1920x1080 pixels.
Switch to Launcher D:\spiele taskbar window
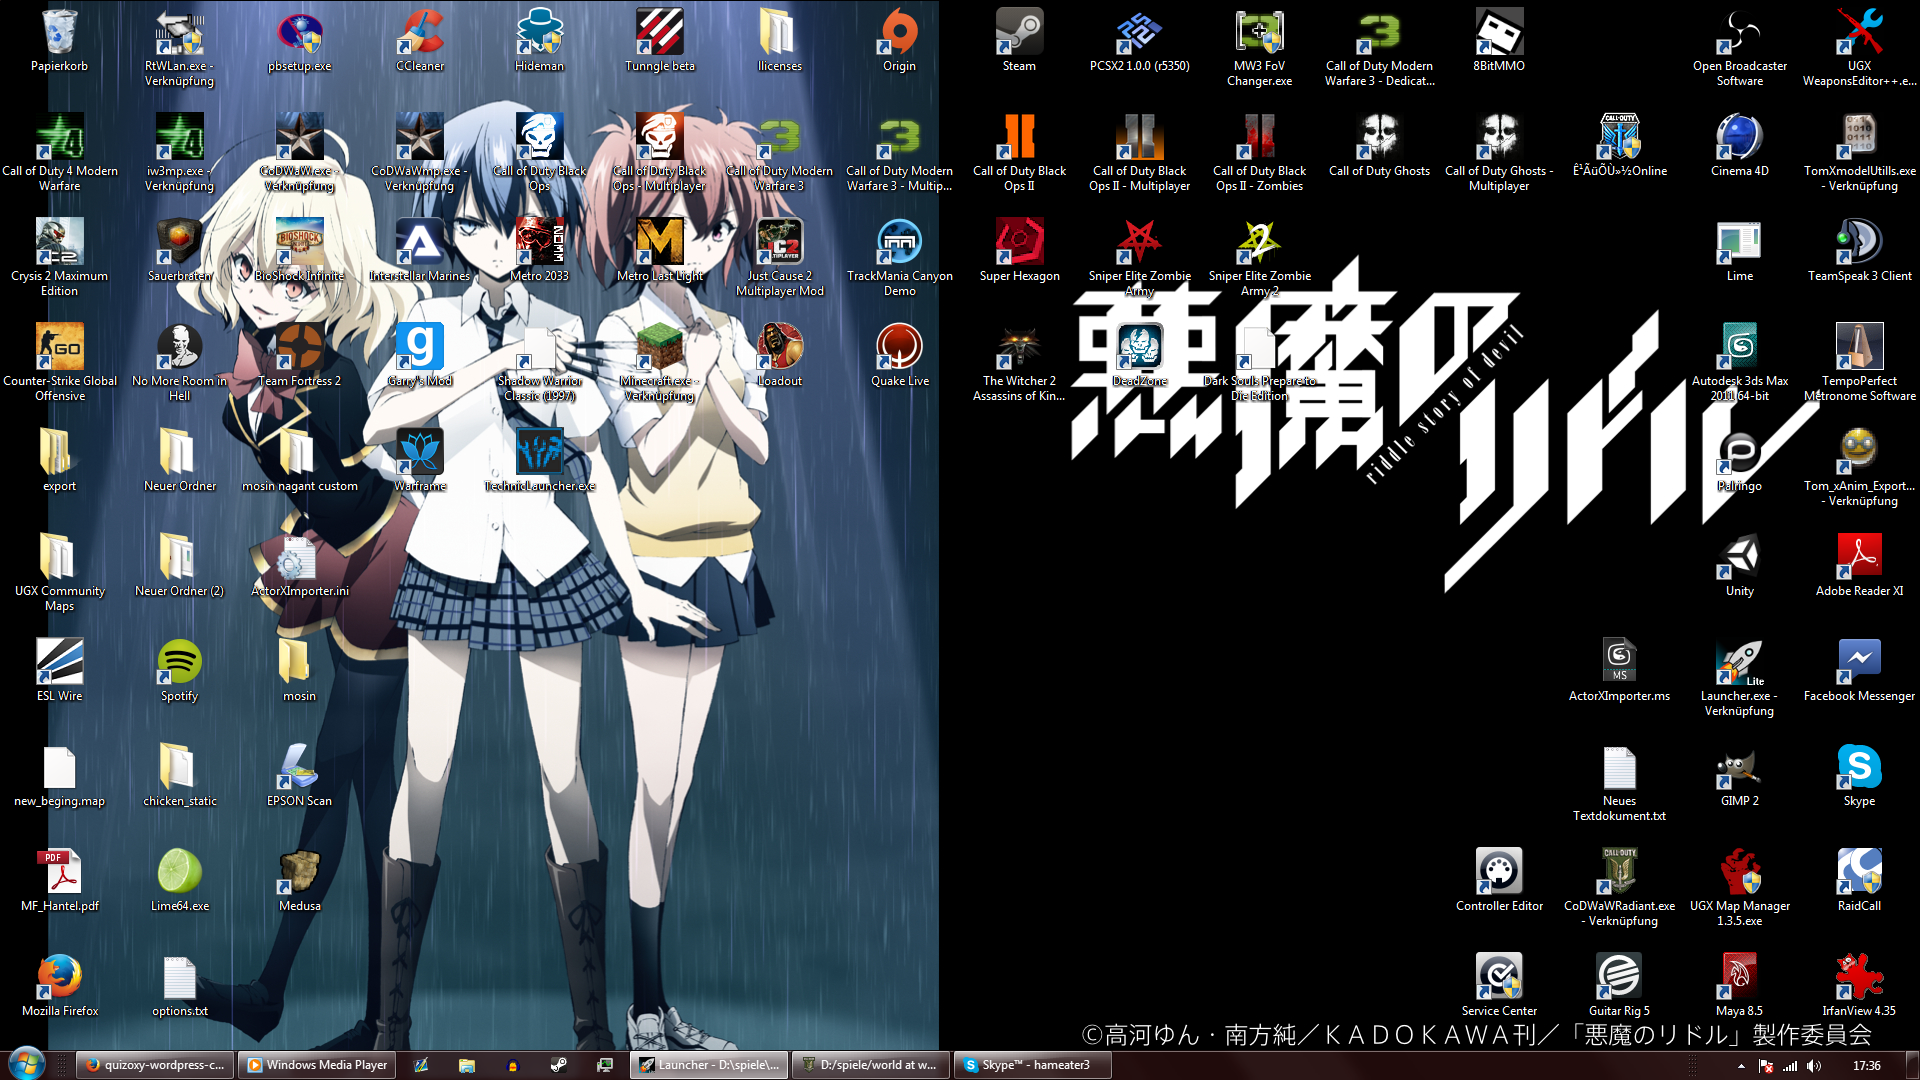(x=709, y=1065)
